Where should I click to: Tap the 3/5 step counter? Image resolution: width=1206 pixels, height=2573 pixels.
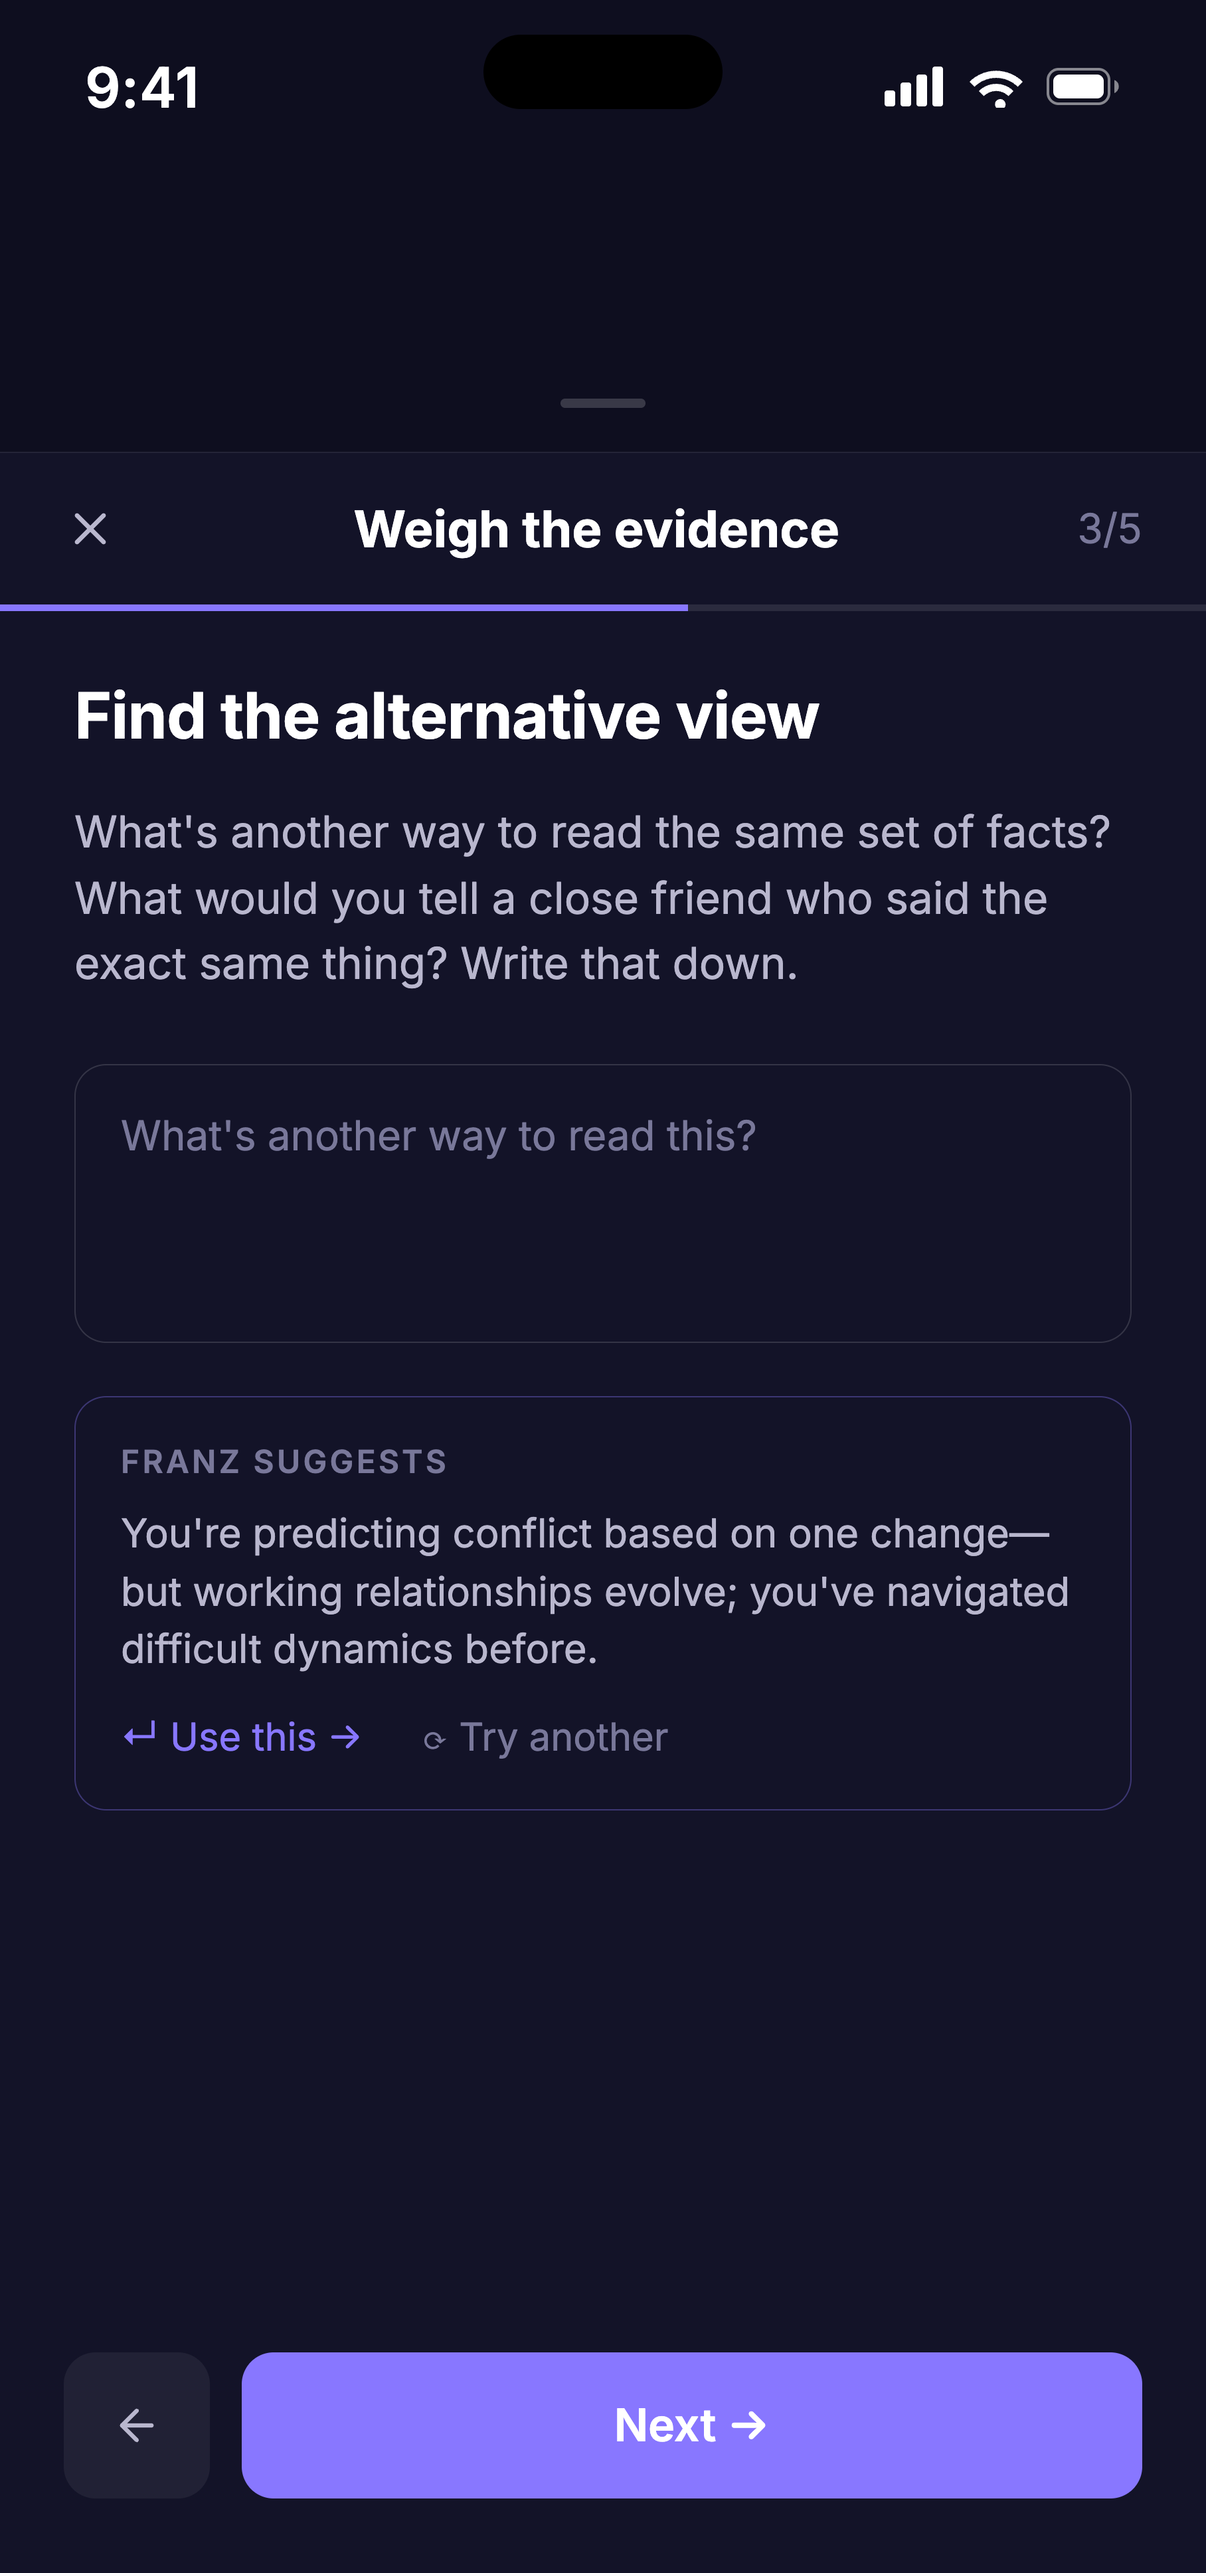pos(1109,529)
